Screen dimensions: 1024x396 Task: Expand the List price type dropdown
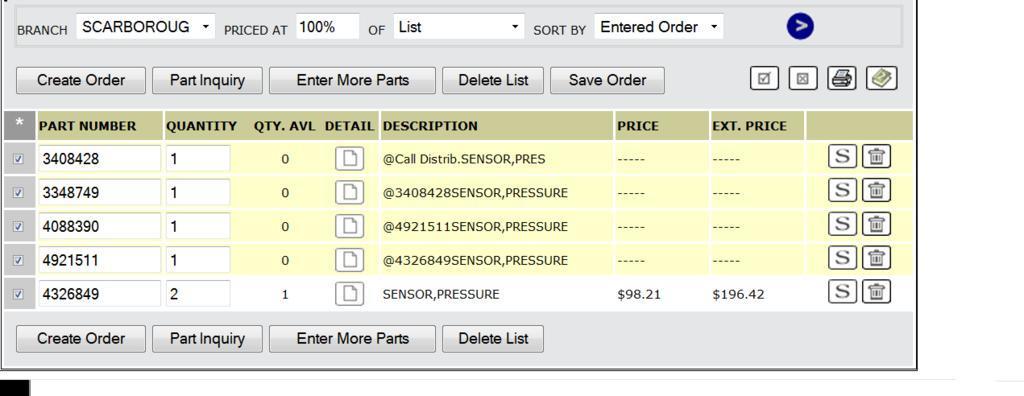(458, 27)
